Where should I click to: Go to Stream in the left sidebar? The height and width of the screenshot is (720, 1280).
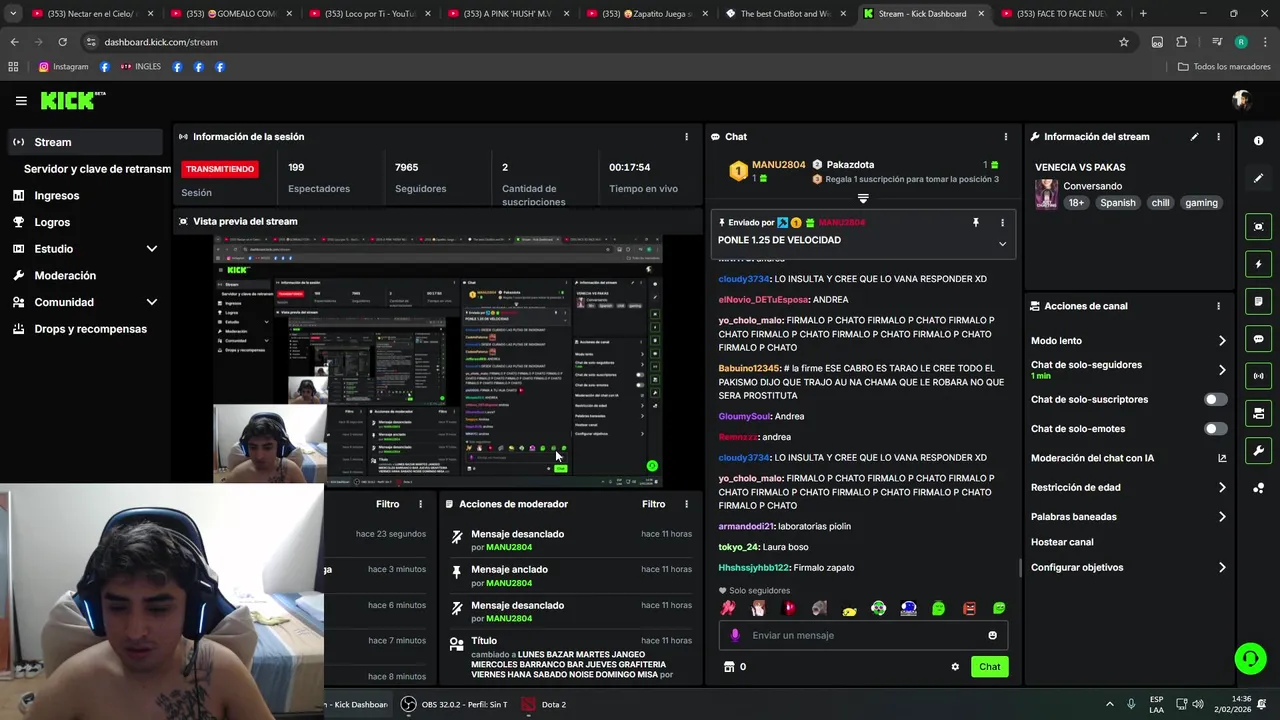(86, 142)
